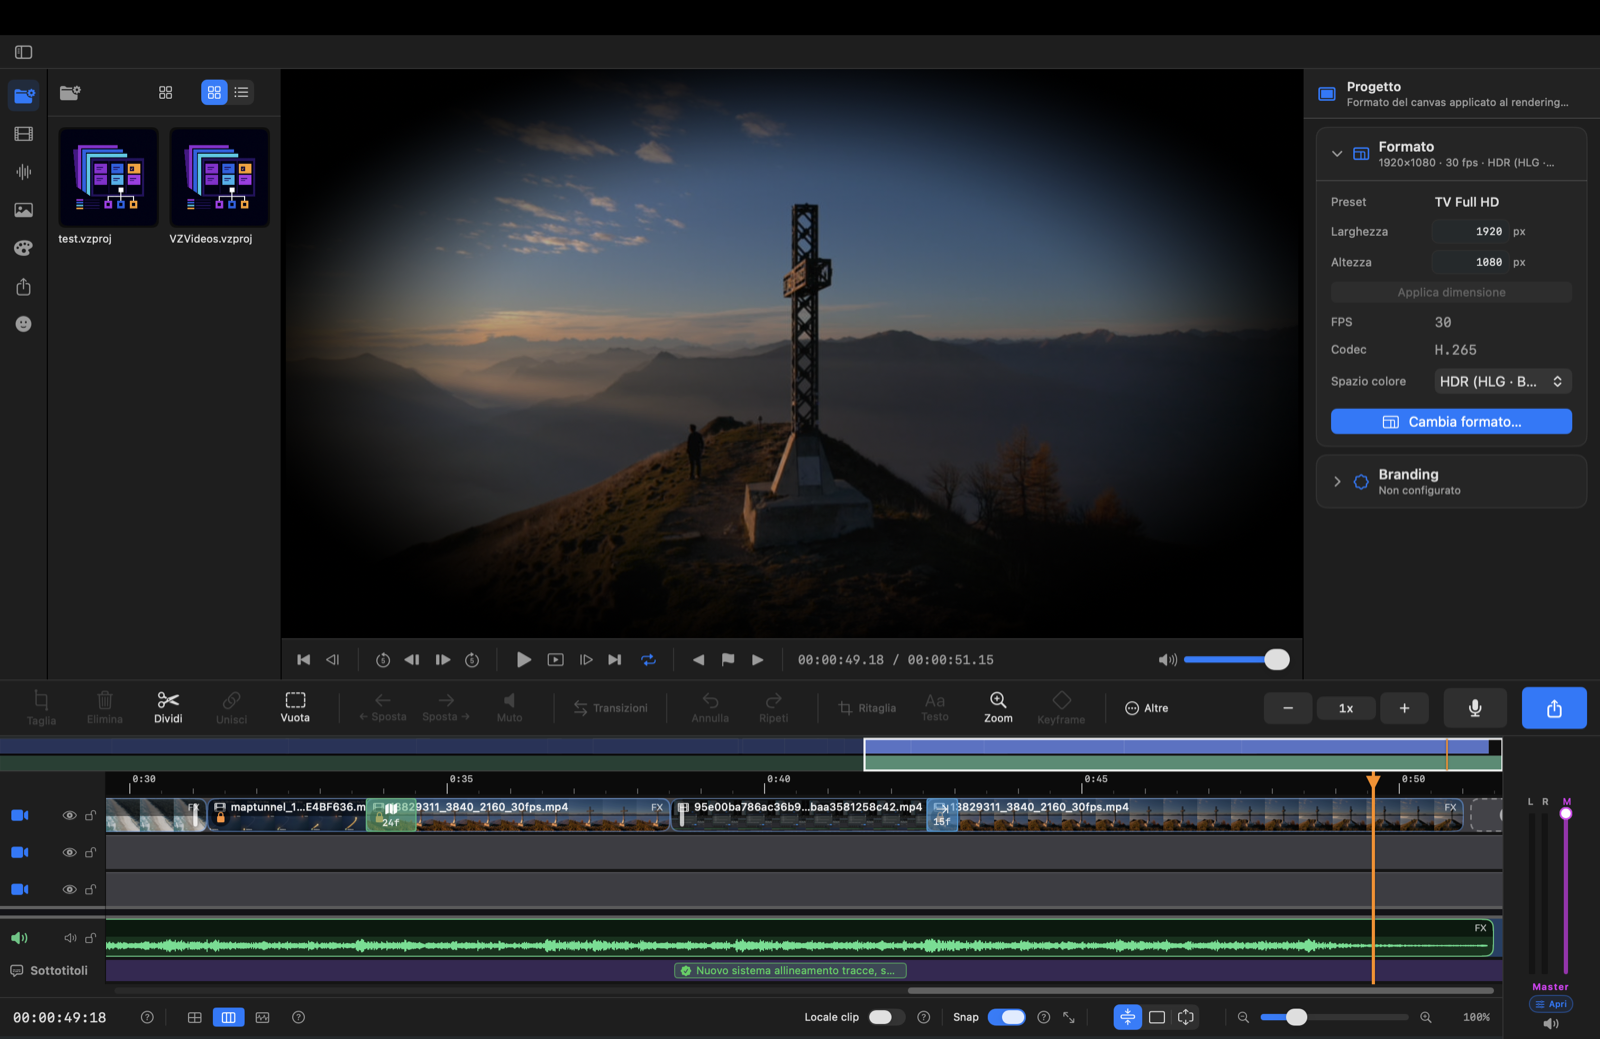Toggle visibility of the second video track
This screenshot has height=1039, width=1600.
tap(69, 852)
